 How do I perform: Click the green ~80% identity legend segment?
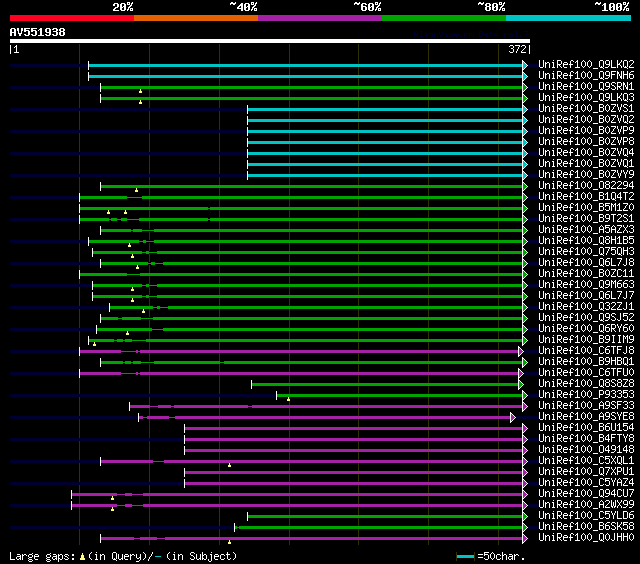pos(444,18)
